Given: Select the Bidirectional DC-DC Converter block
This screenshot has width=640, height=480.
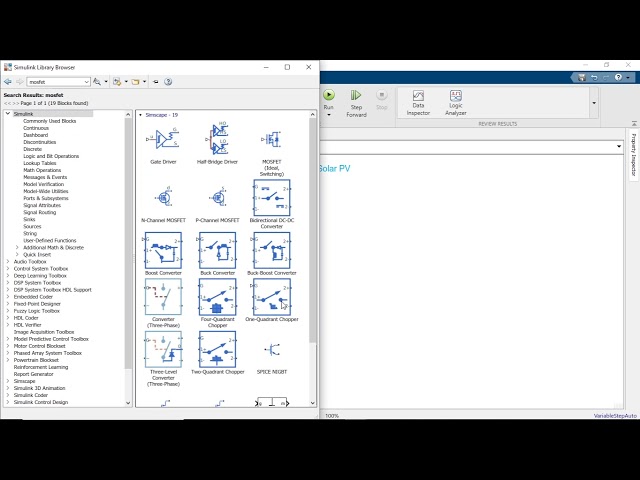Looking at the screenshot, I should (x=271, y=198).
